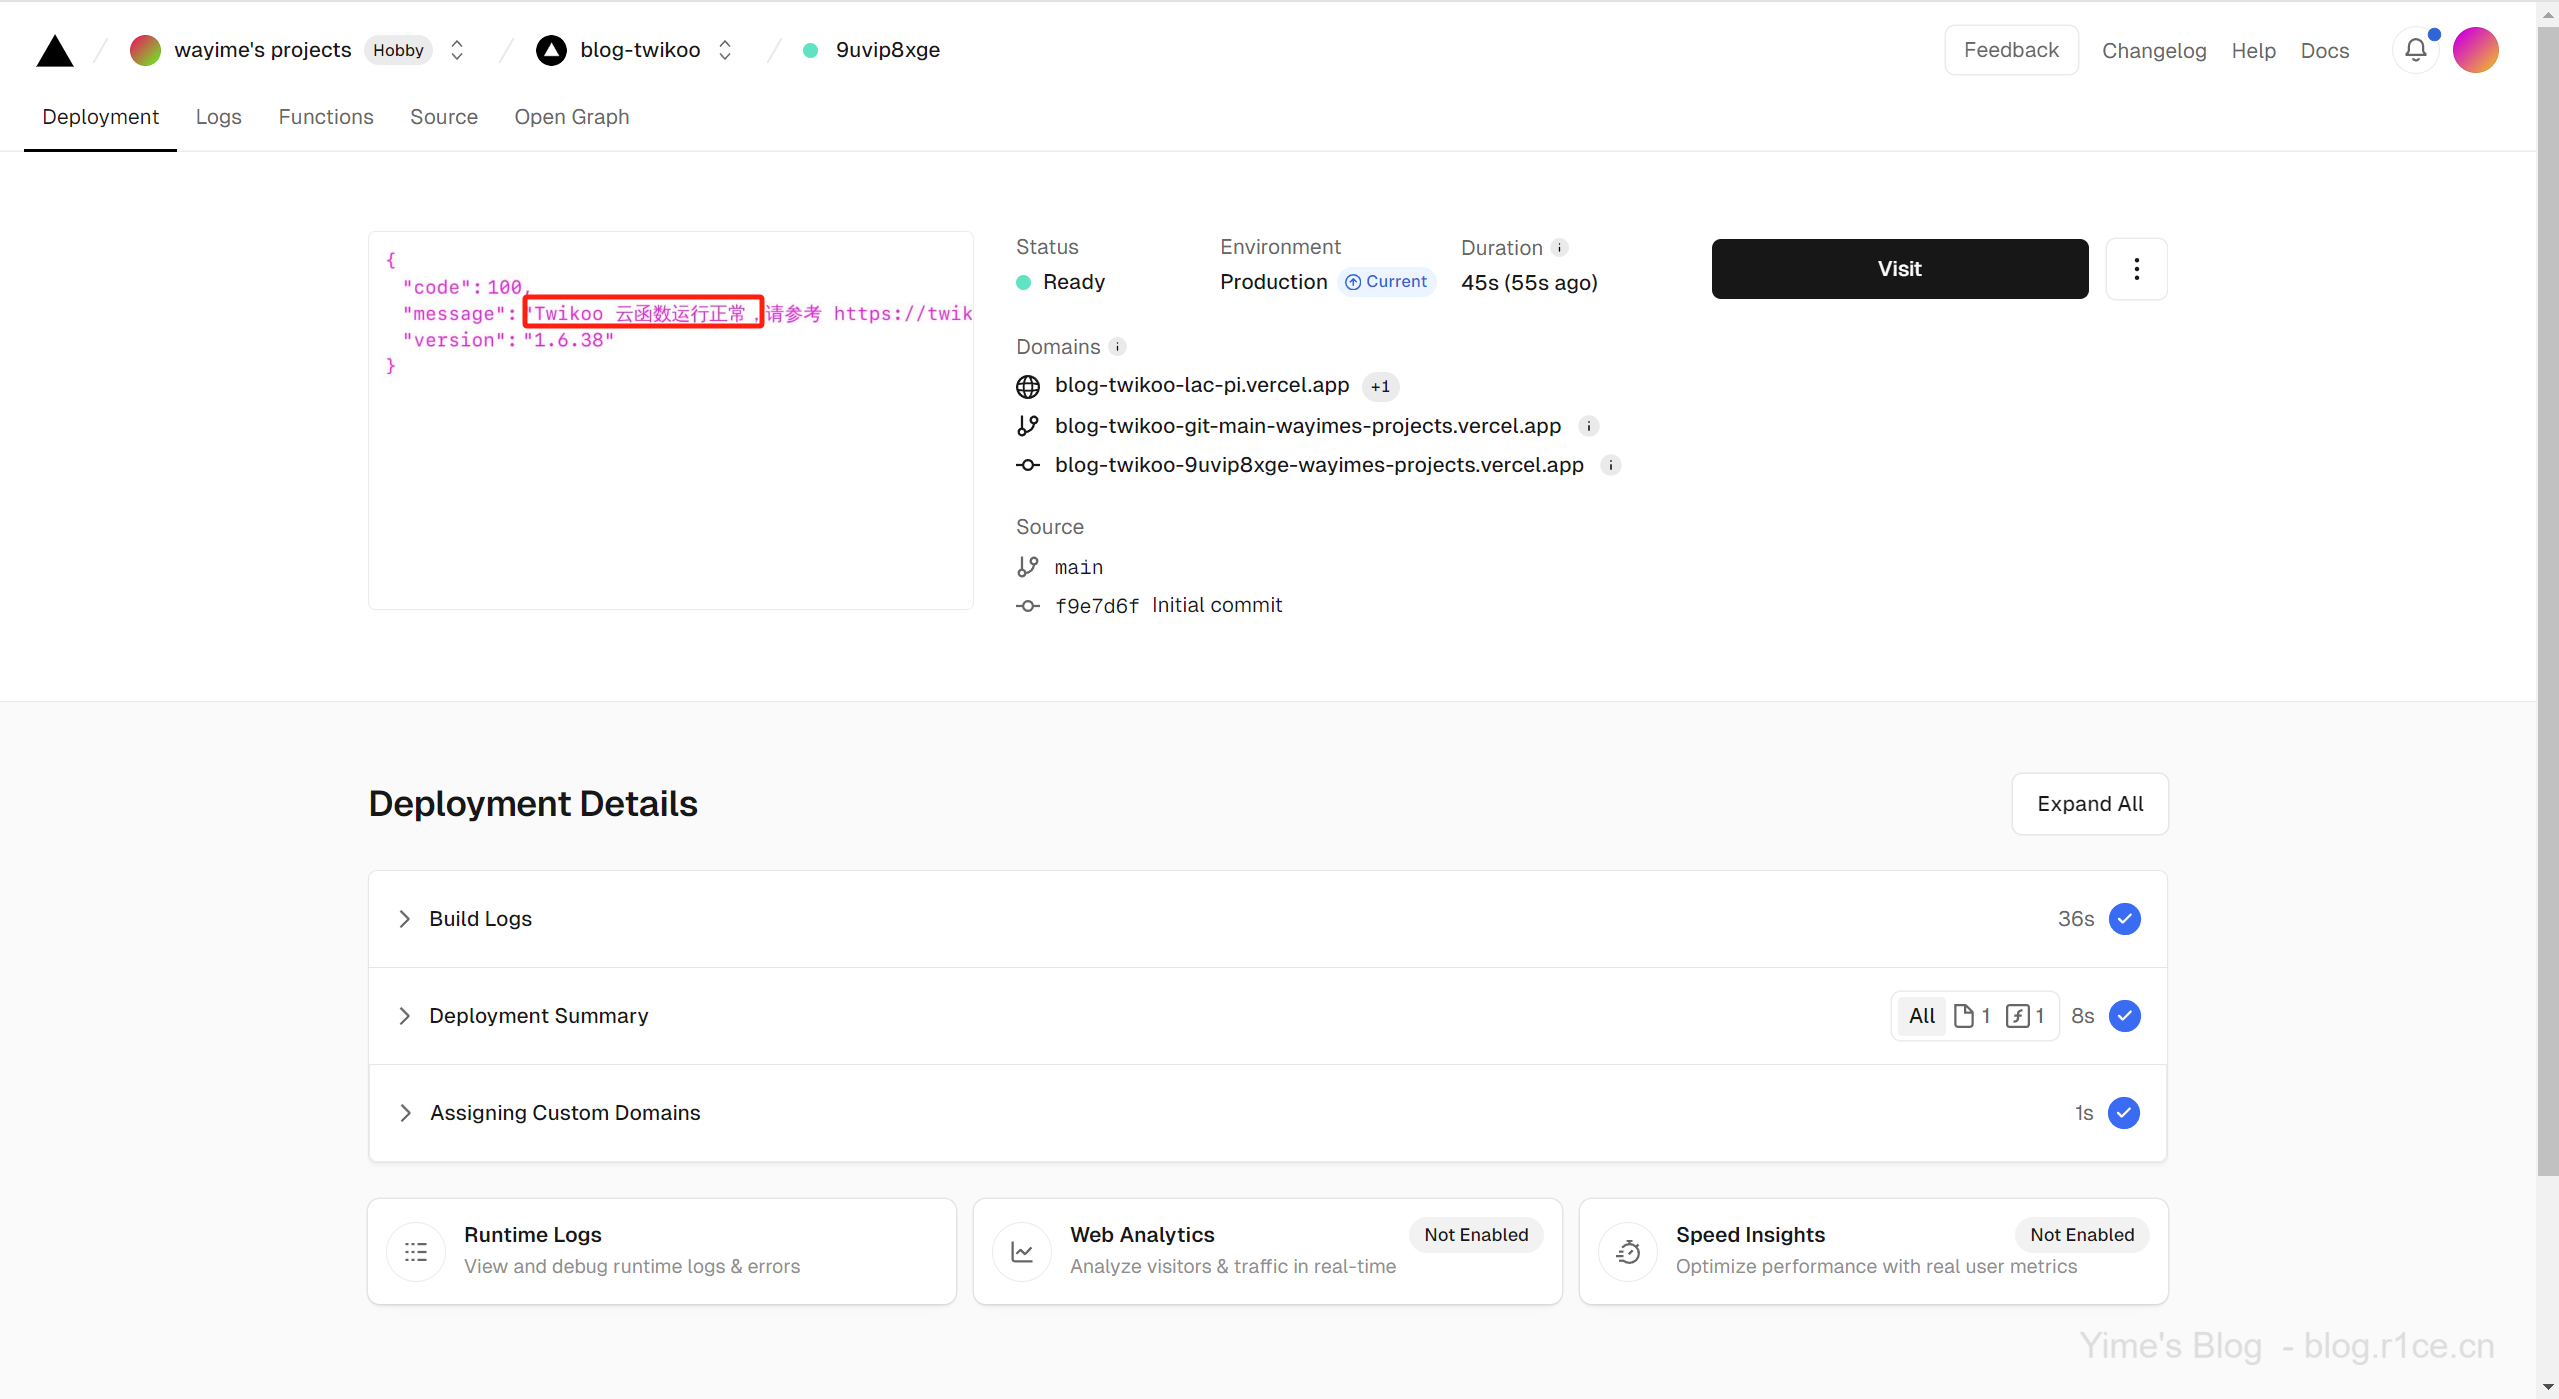
Task: Click the Duration info icon
Action: (x=1559, y=248)
